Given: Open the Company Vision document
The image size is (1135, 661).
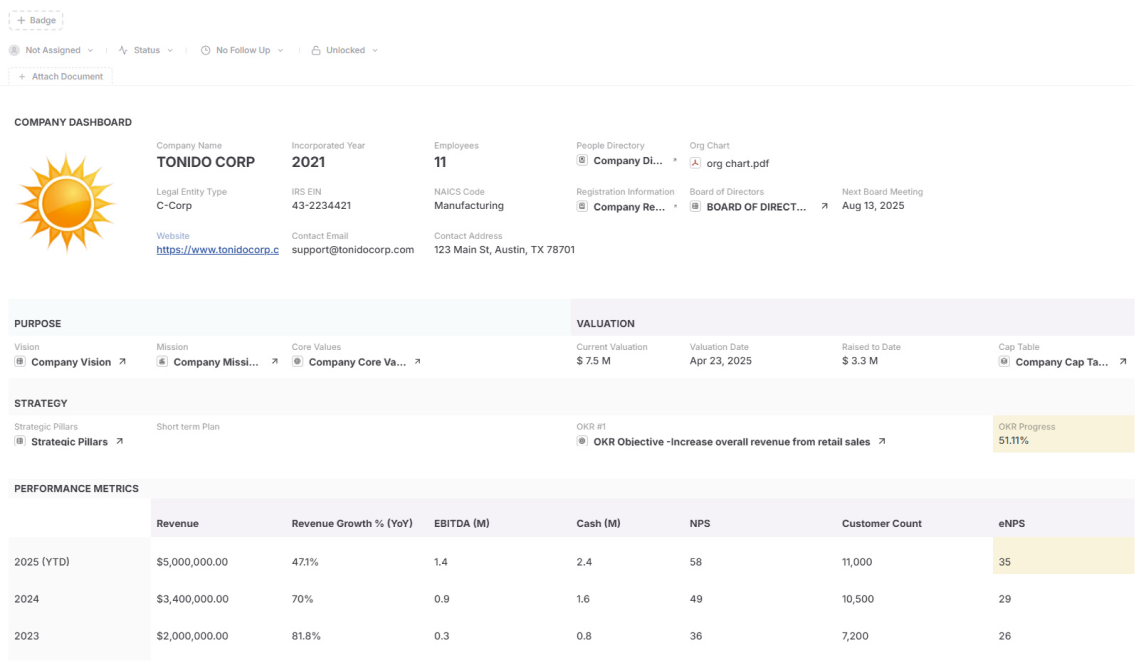Looking at the screenshot, I should pyautogui.click(x=71, y=362).
